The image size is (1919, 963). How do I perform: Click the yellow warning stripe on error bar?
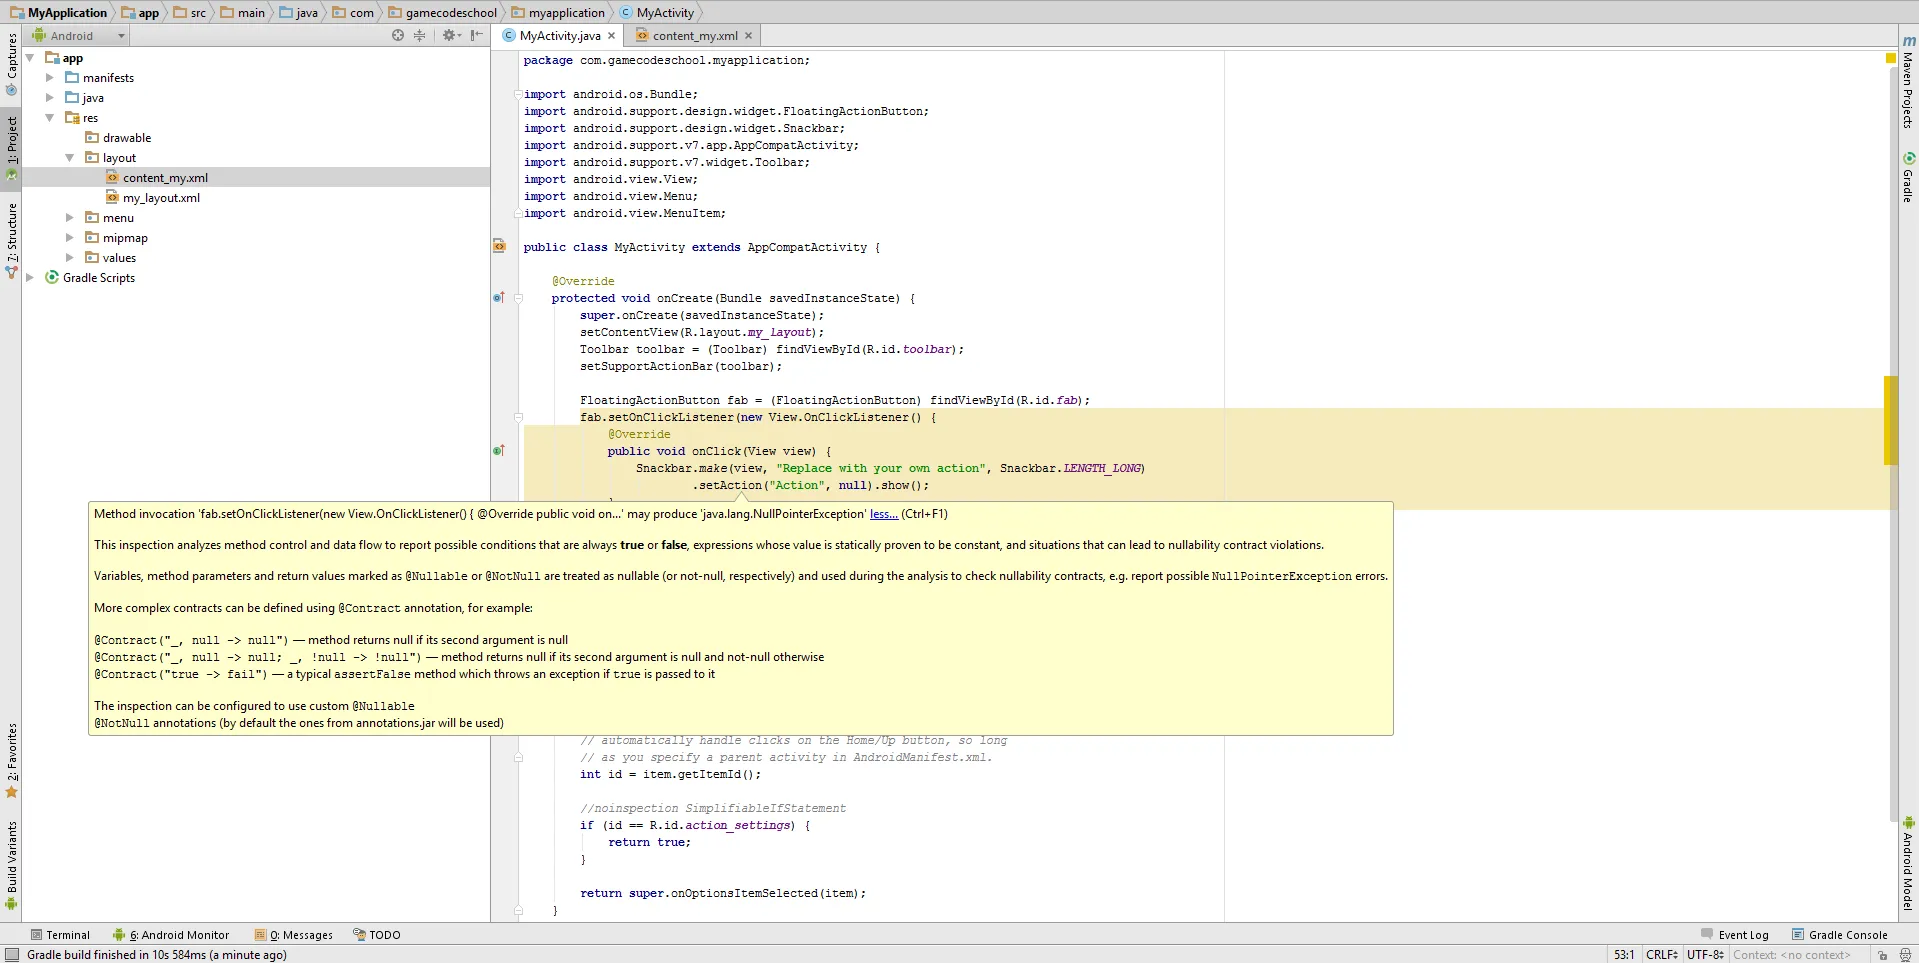point(1890,420)
